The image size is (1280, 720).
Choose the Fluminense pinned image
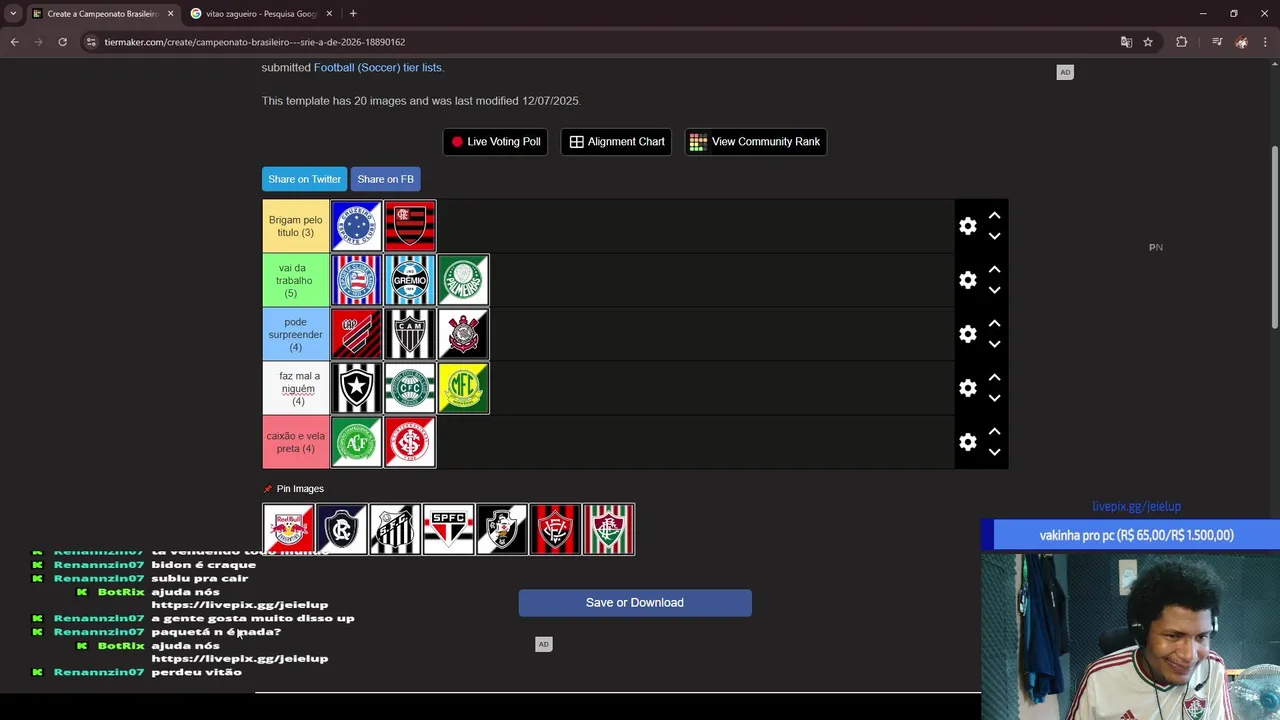[609, 529]
